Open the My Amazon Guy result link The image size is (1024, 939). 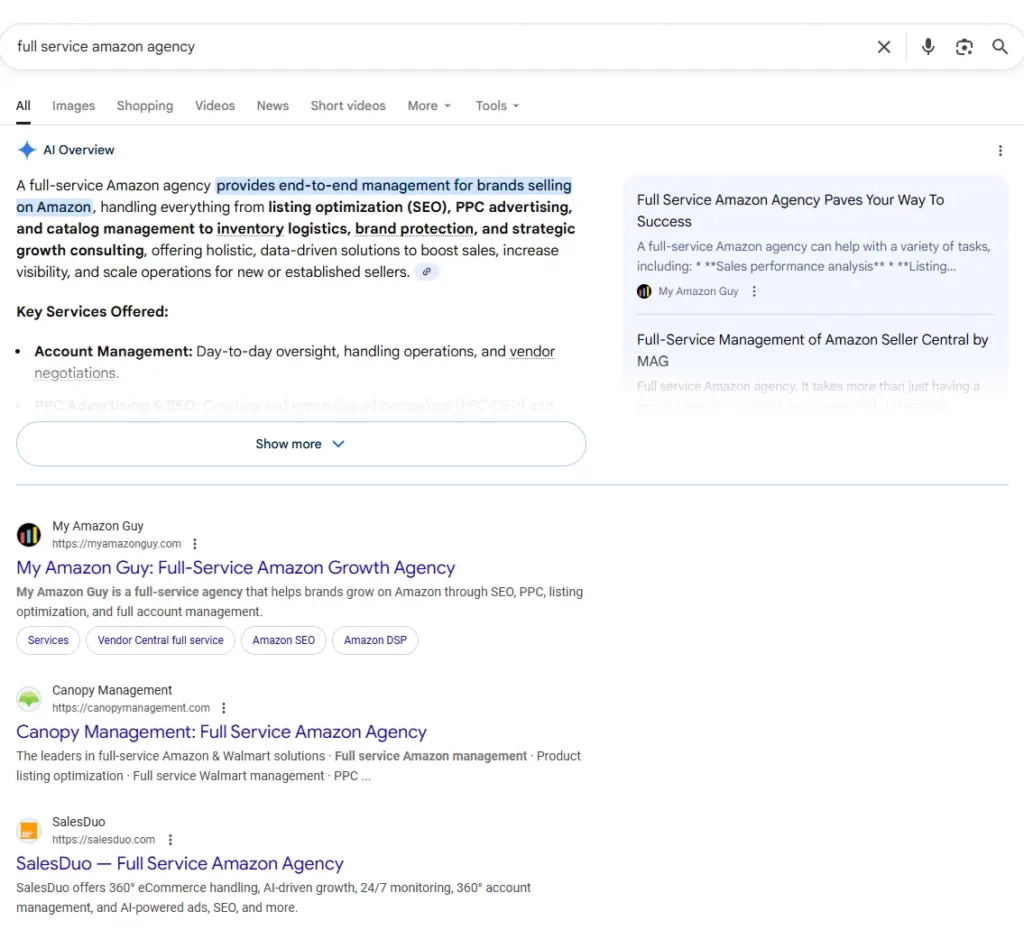coord(235,567)
